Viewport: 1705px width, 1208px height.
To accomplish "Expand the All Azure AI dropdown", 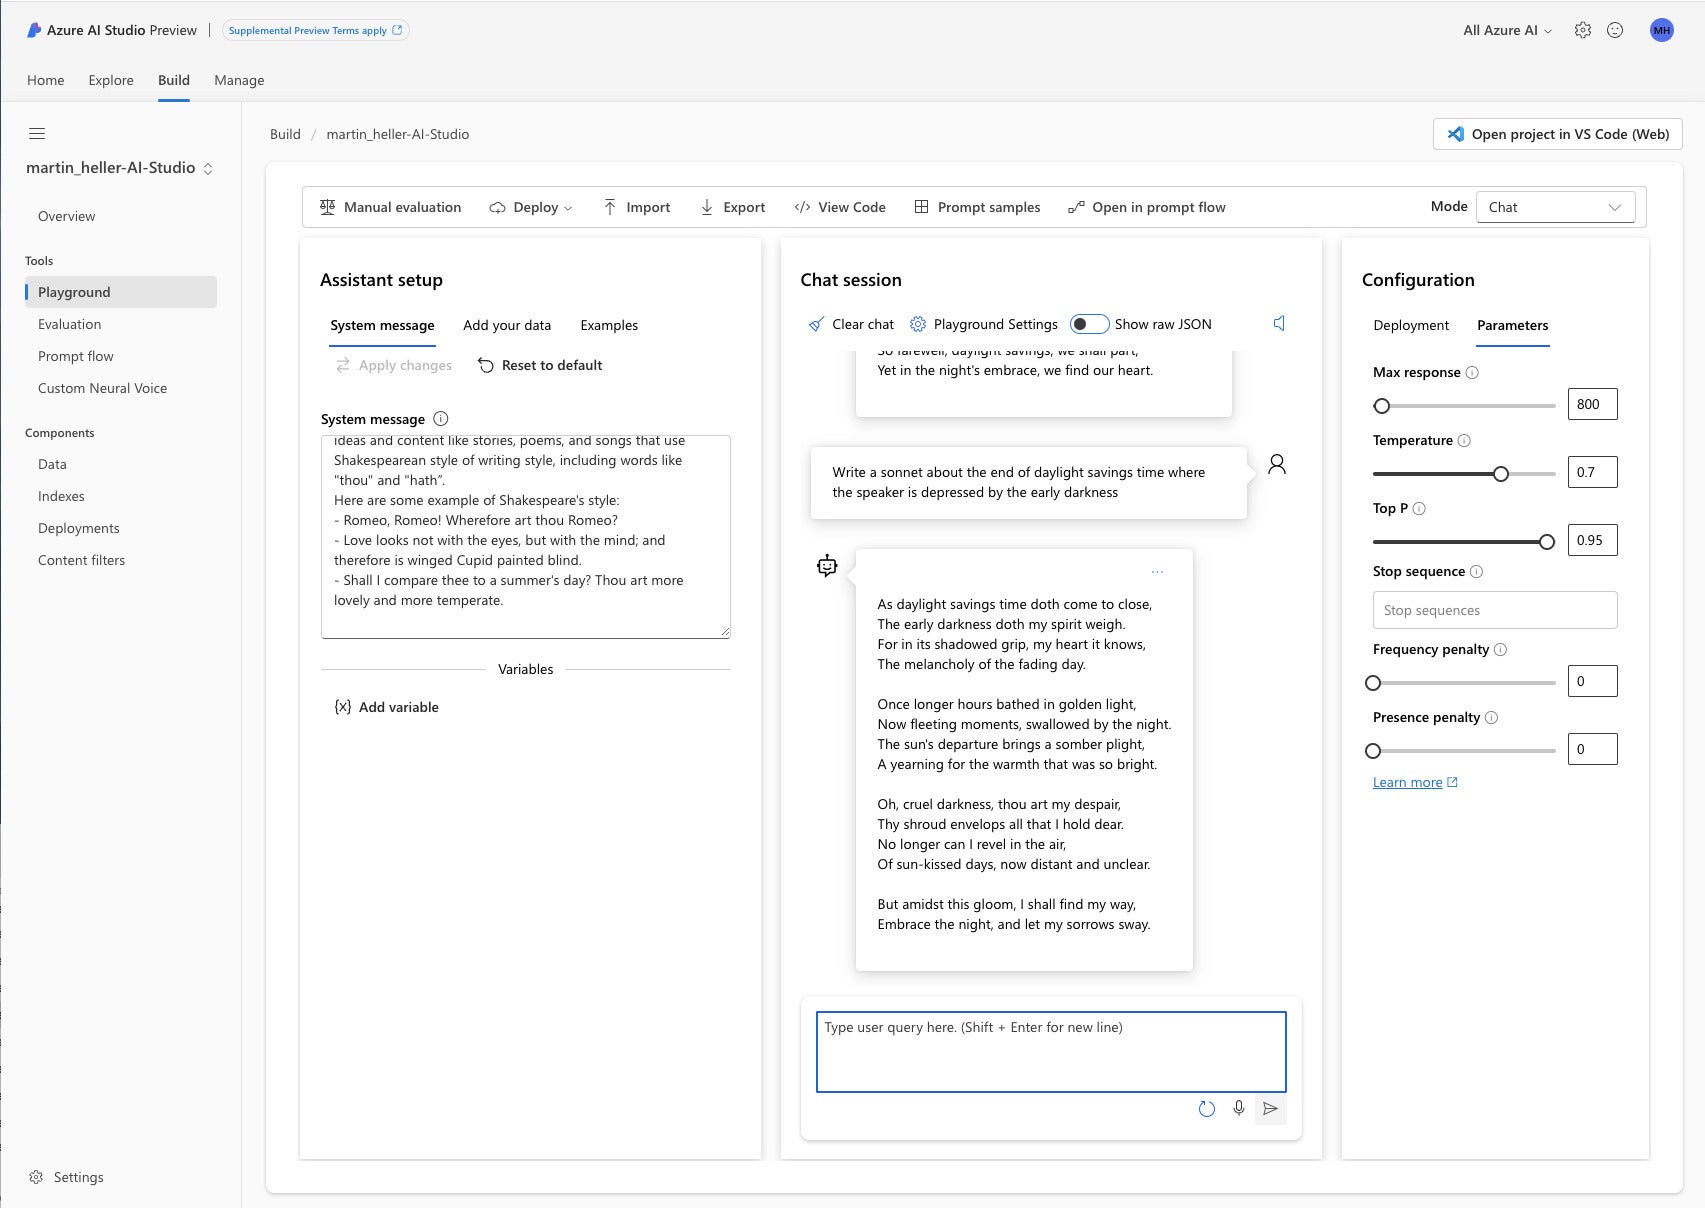I will [1507, 30].
